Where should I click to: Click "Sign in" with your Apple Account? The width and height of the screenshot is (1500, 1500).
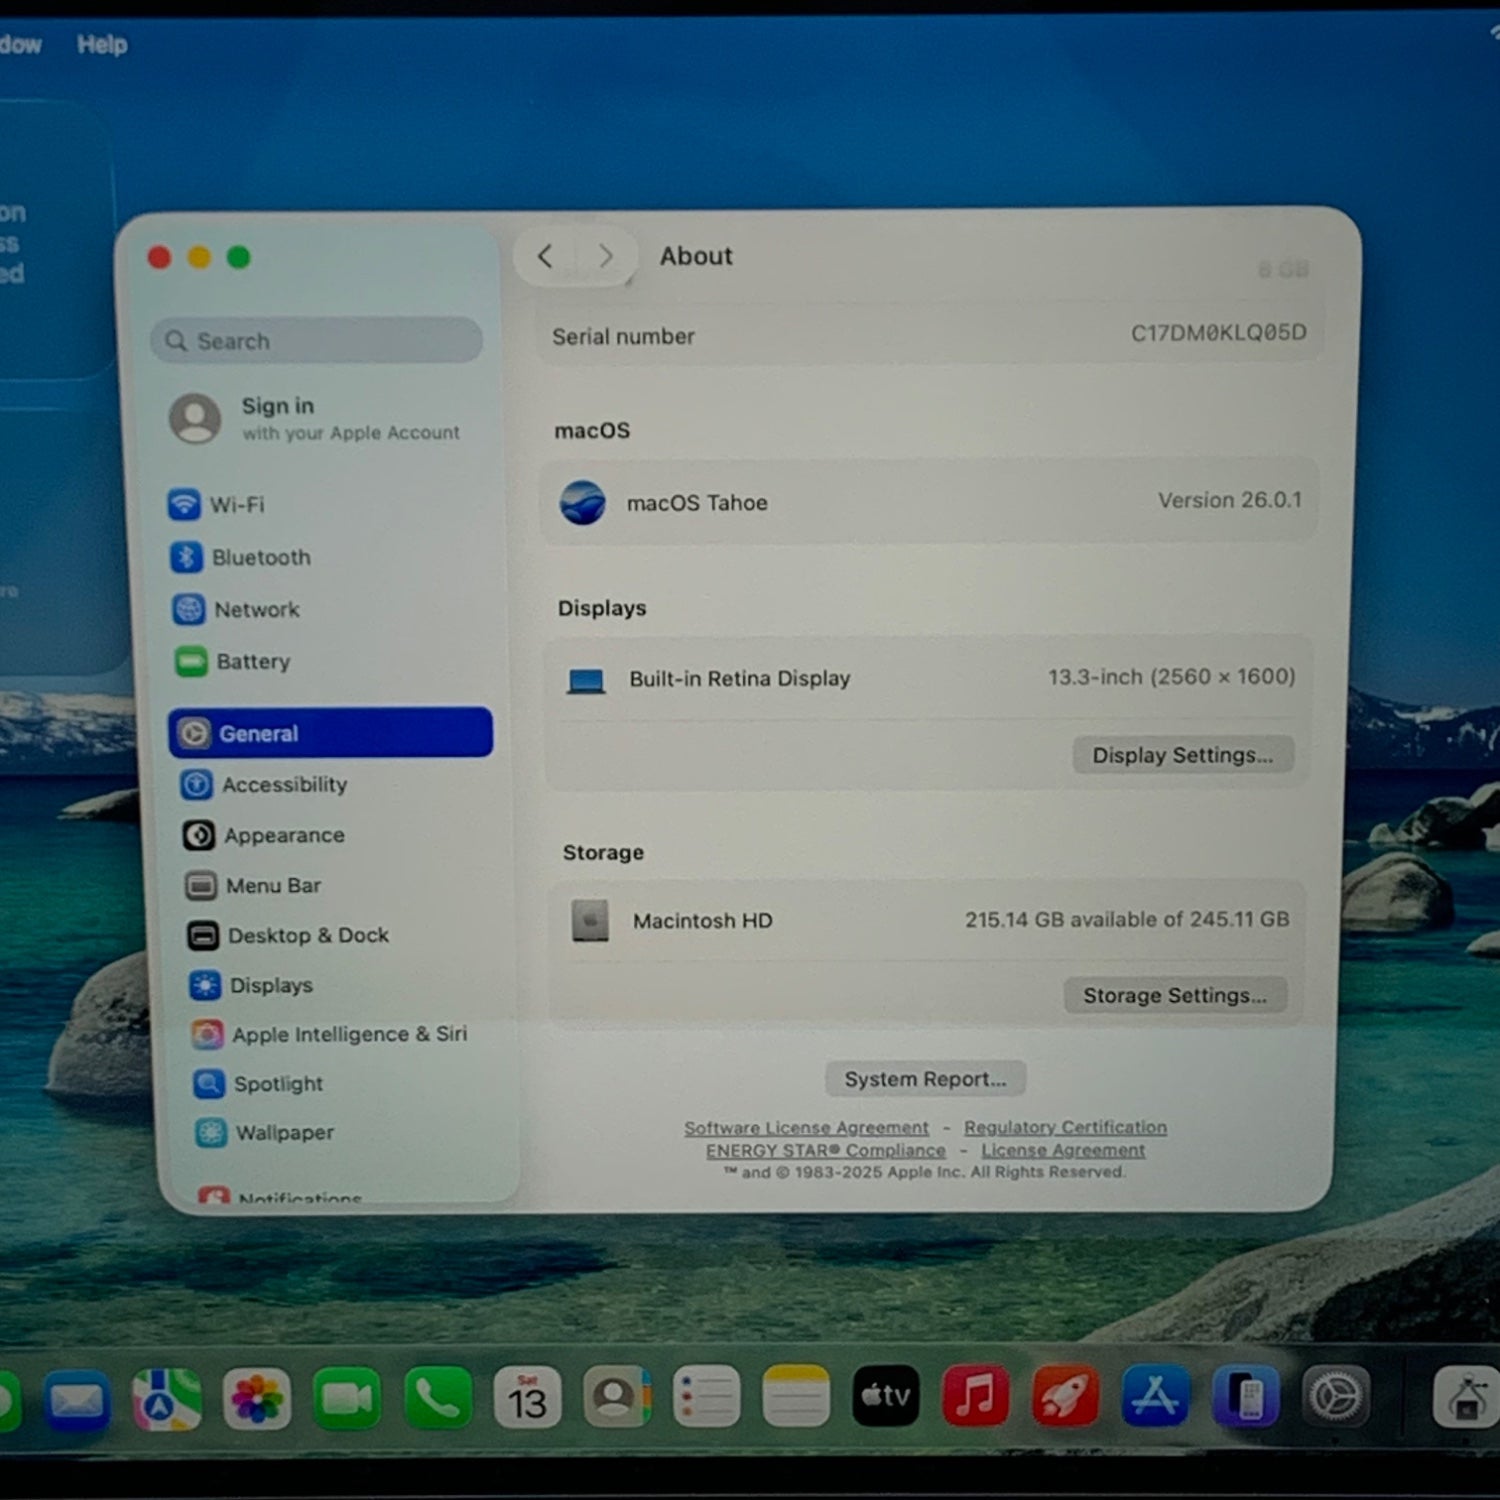278,406
